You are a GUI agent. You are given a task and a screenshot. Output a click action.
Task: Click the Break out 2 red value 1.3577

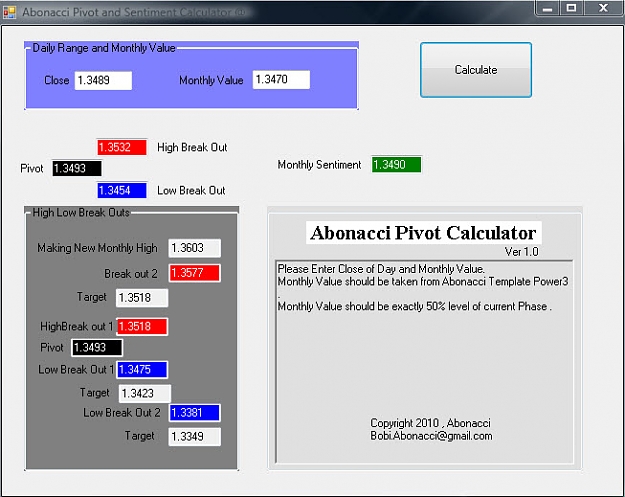click(195, 273)
